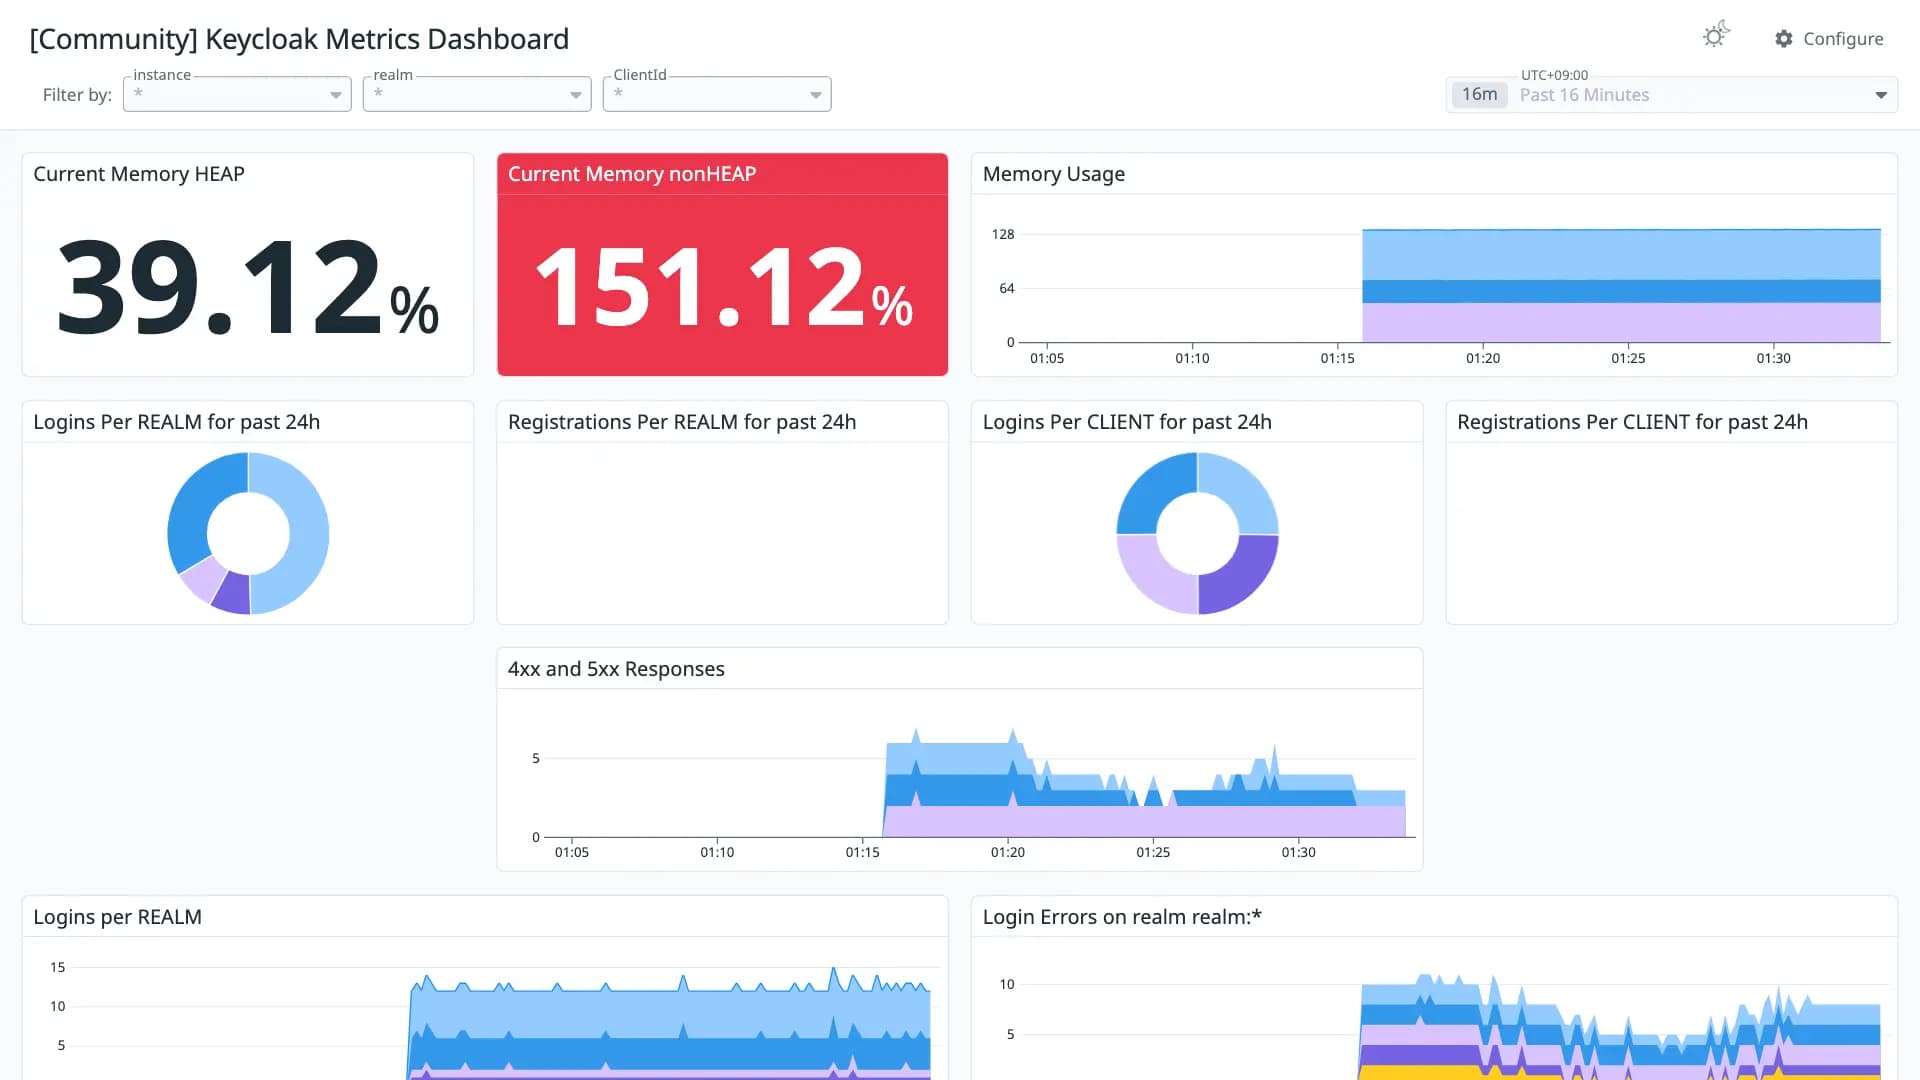
Task: Click the Past 16 Minutes time field
Action: 1672,94
